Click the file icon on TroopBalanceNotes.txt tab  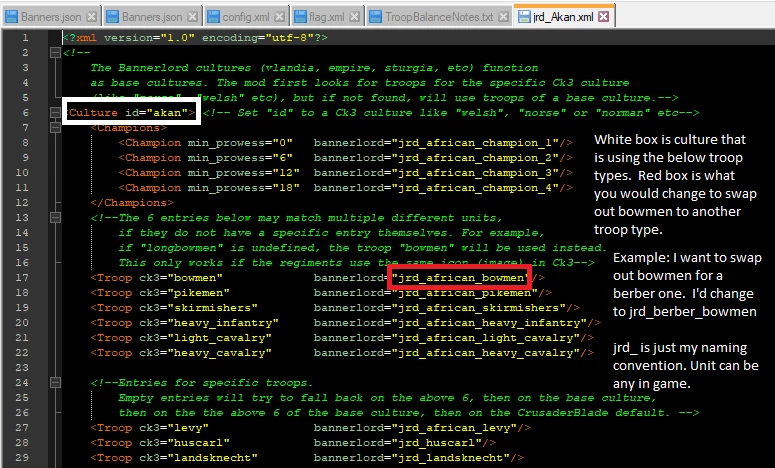pyautogui.click(x=376, y=17)
